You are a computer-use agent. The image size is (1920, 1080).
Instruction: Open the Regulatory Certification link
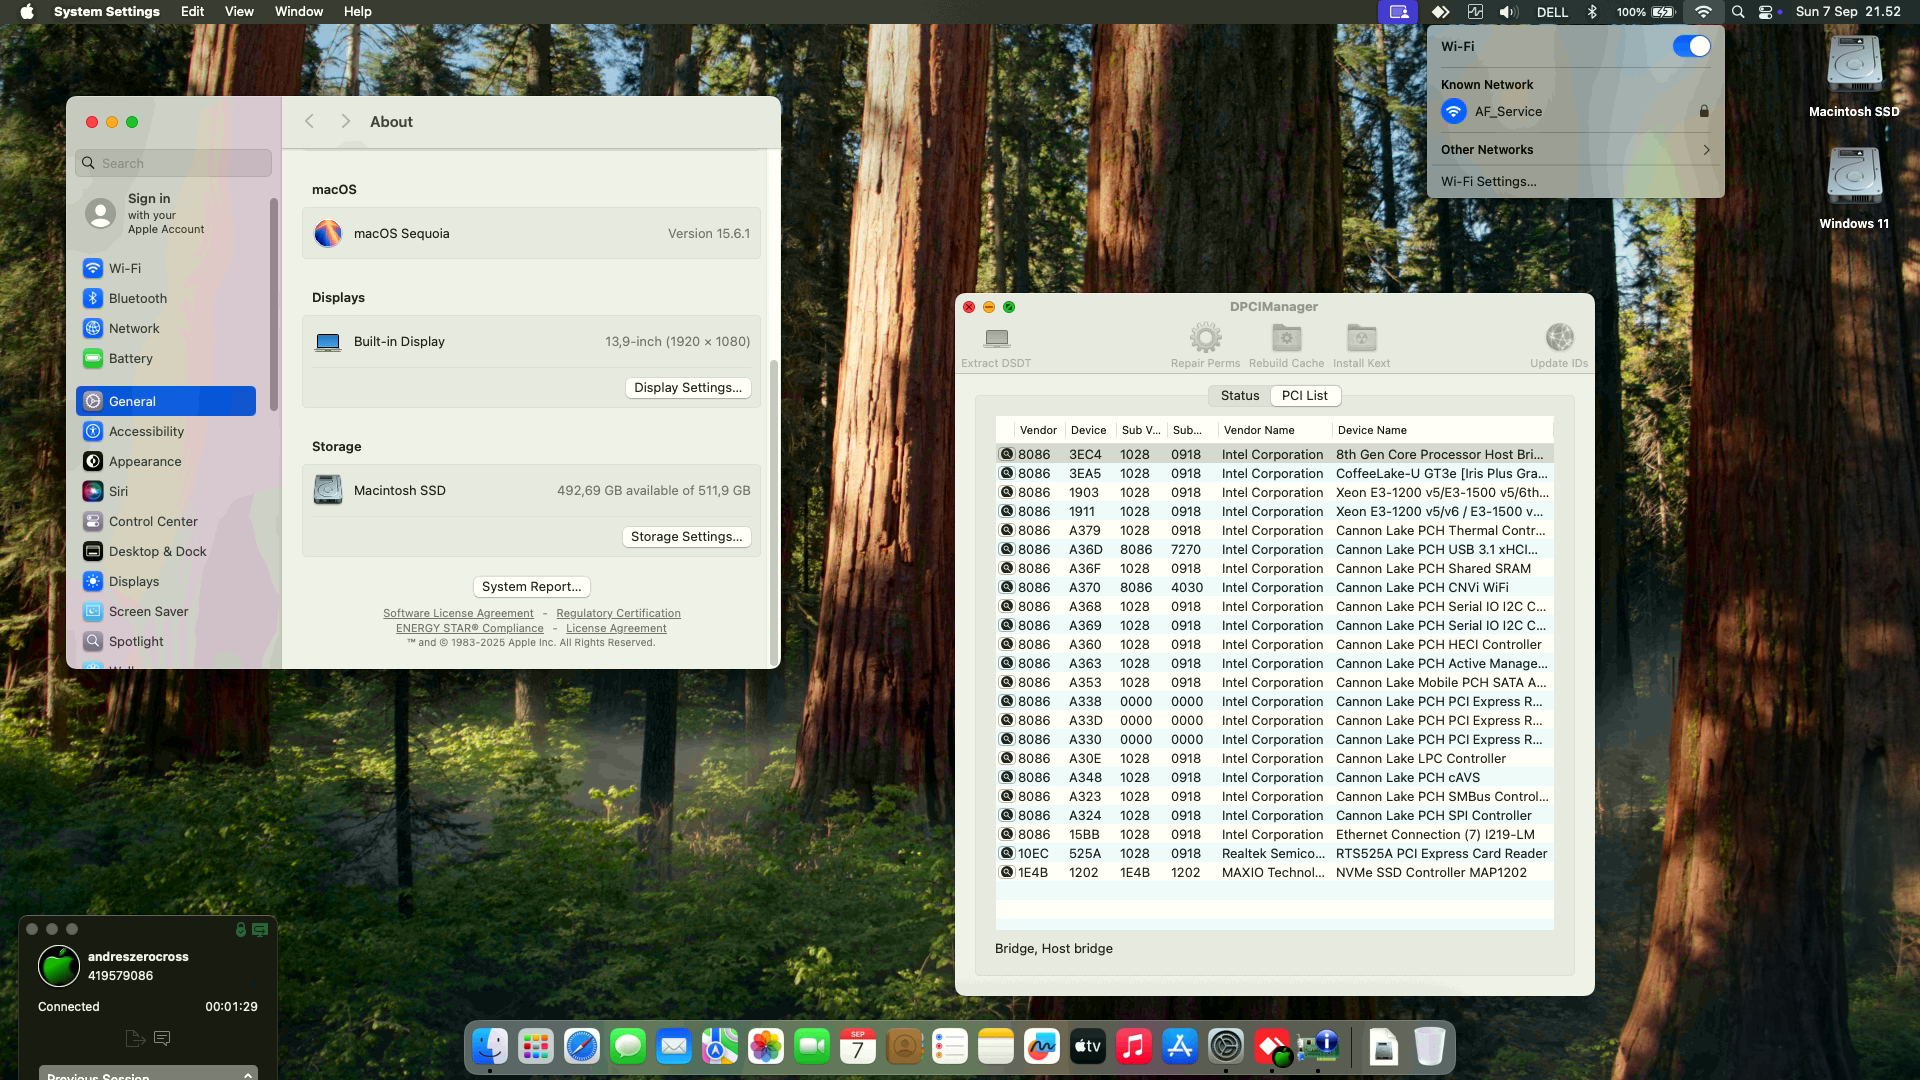click(x=618, y=614)
